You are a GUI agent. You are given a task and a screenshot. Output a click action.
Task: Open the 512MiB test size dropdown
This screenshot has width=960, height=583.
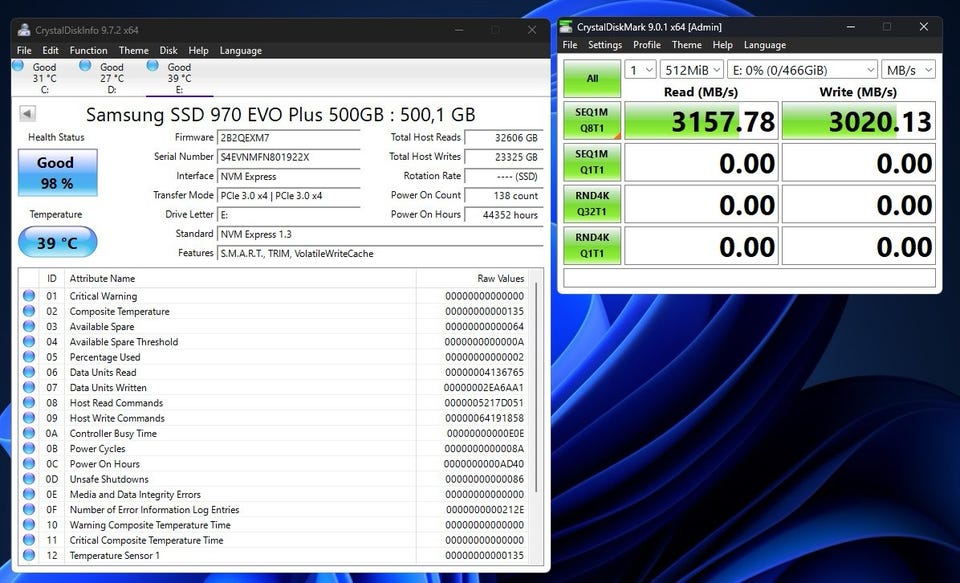coord(689,70)
